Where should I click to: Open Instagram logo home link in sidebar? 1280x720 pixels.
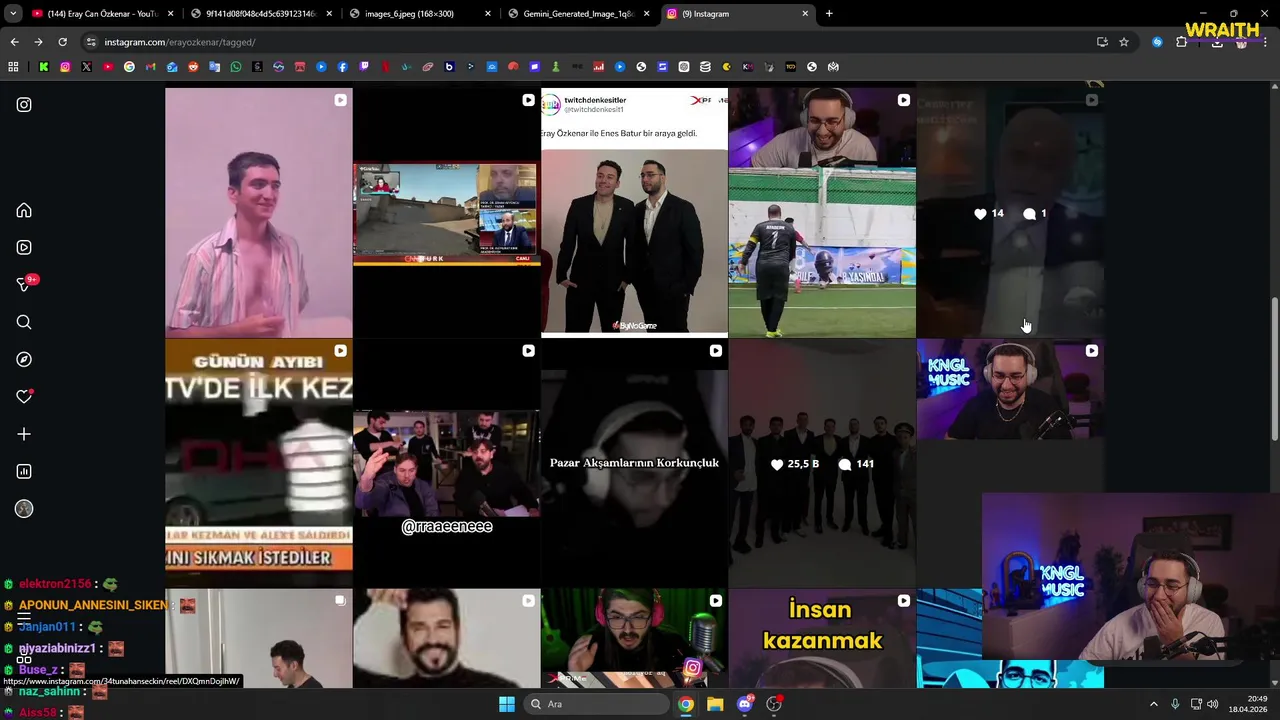24,105
